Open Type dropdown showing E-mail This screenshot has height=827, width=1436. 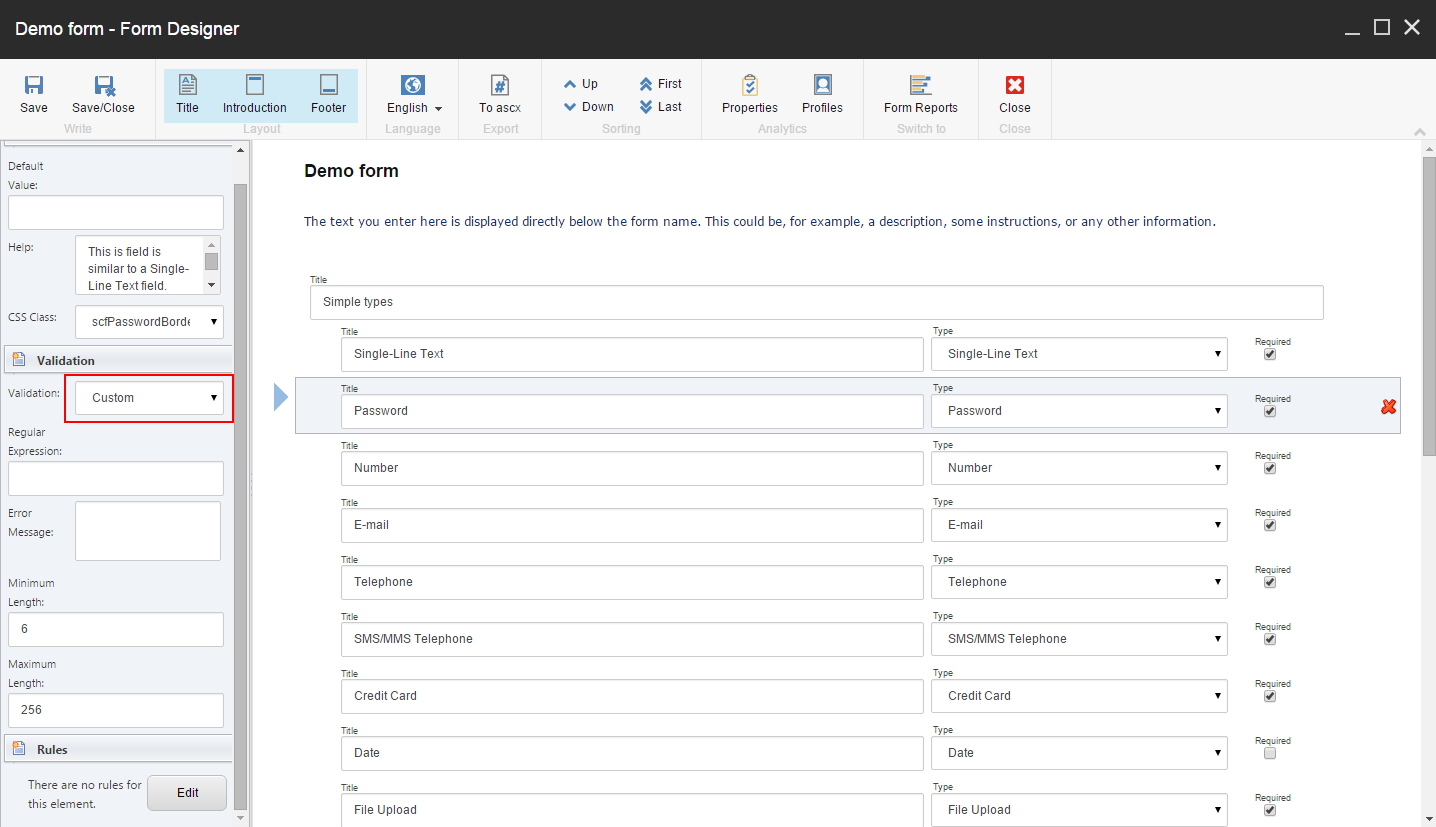(x=1079, y=525)
